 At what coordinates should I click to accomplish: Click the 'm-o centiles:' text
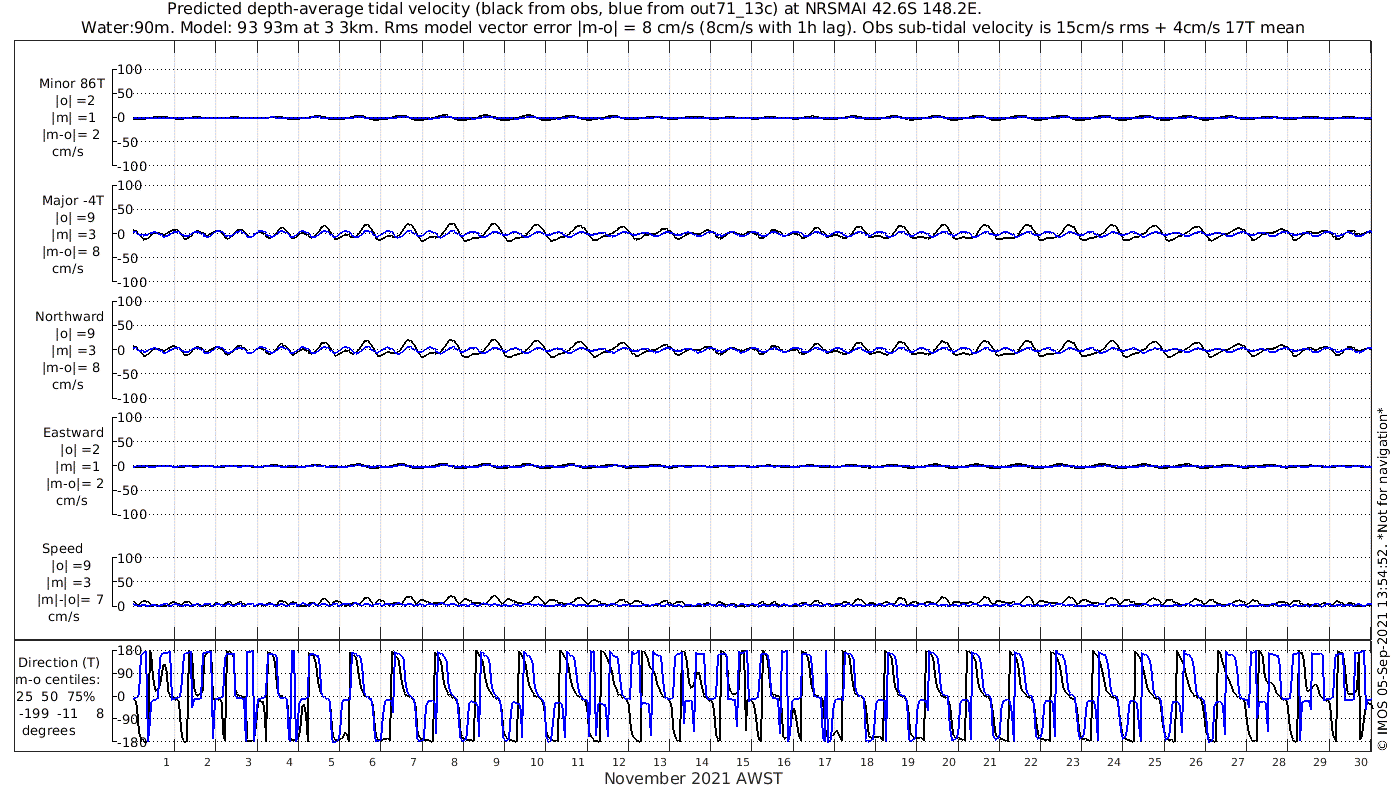click(x=57, y=679)
